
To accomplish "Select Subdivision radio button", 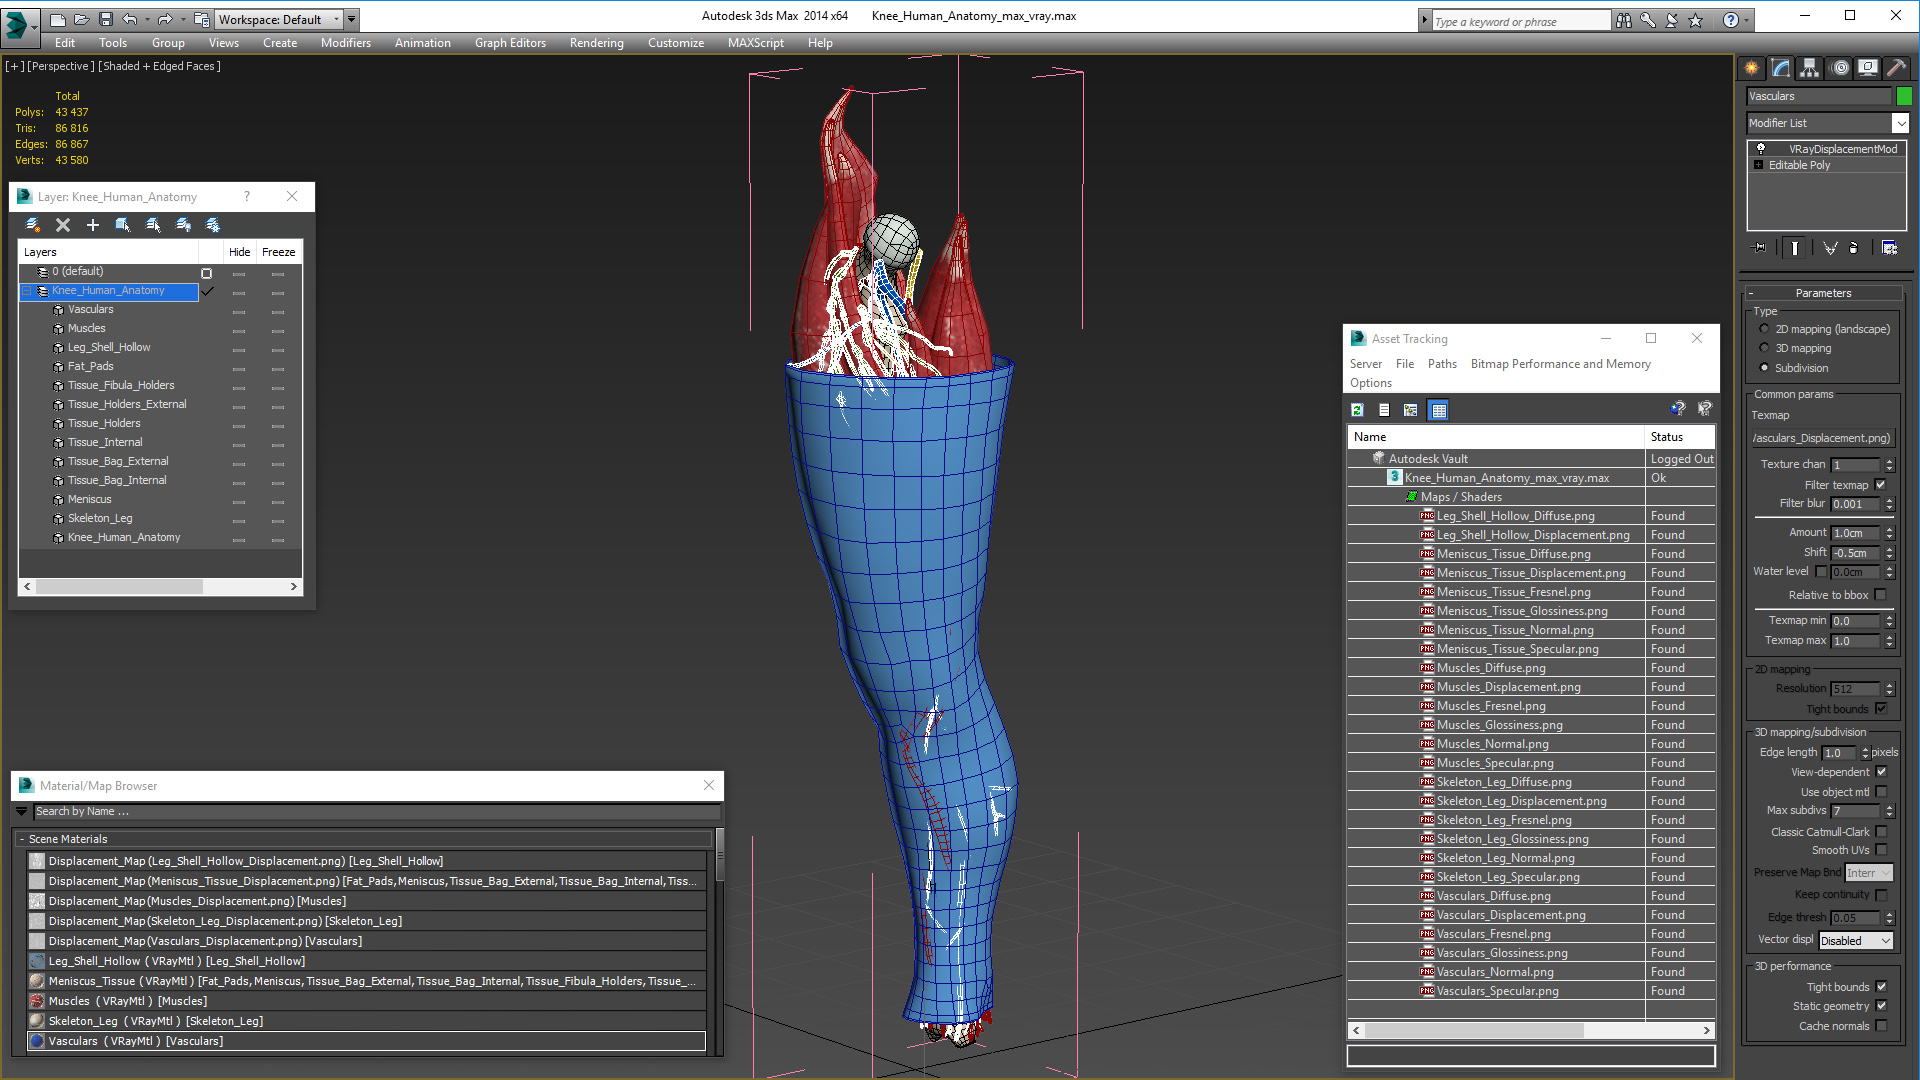I will pyautogui.click(x=1764, y=368).
